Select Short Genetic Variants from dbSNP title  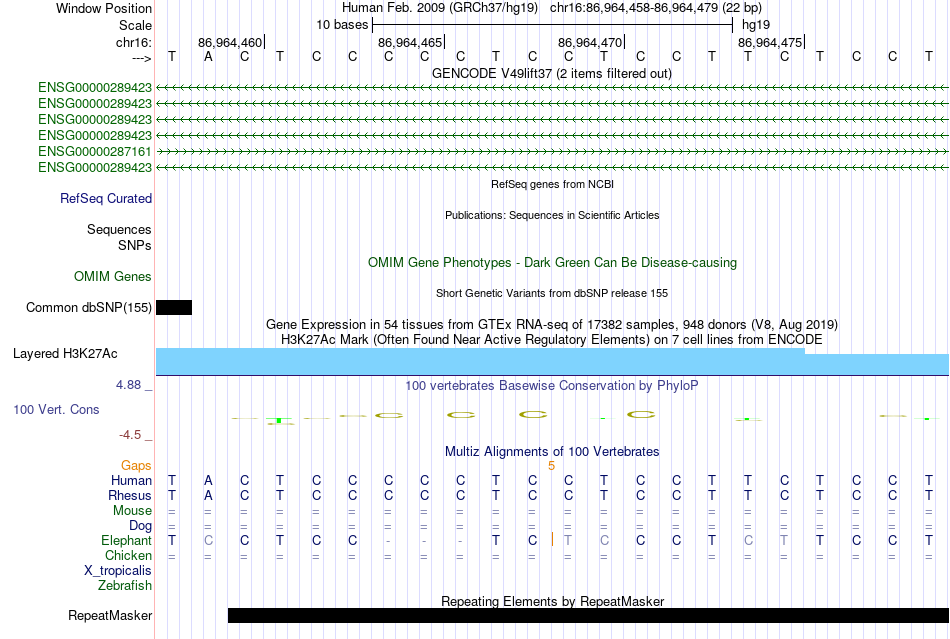552,293
